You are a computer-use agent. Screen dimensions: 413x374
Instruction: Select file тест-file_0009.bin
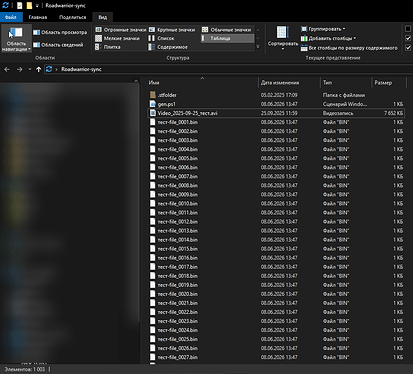pyautogui.click(x=178, y=194)
